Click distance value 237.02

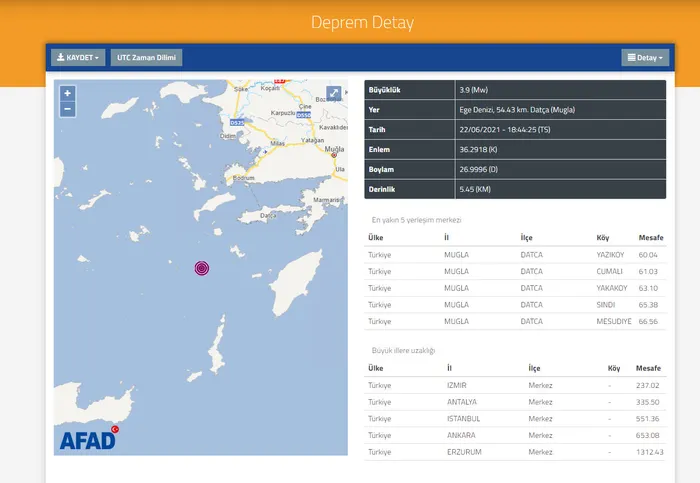click(x=647, y=385)
